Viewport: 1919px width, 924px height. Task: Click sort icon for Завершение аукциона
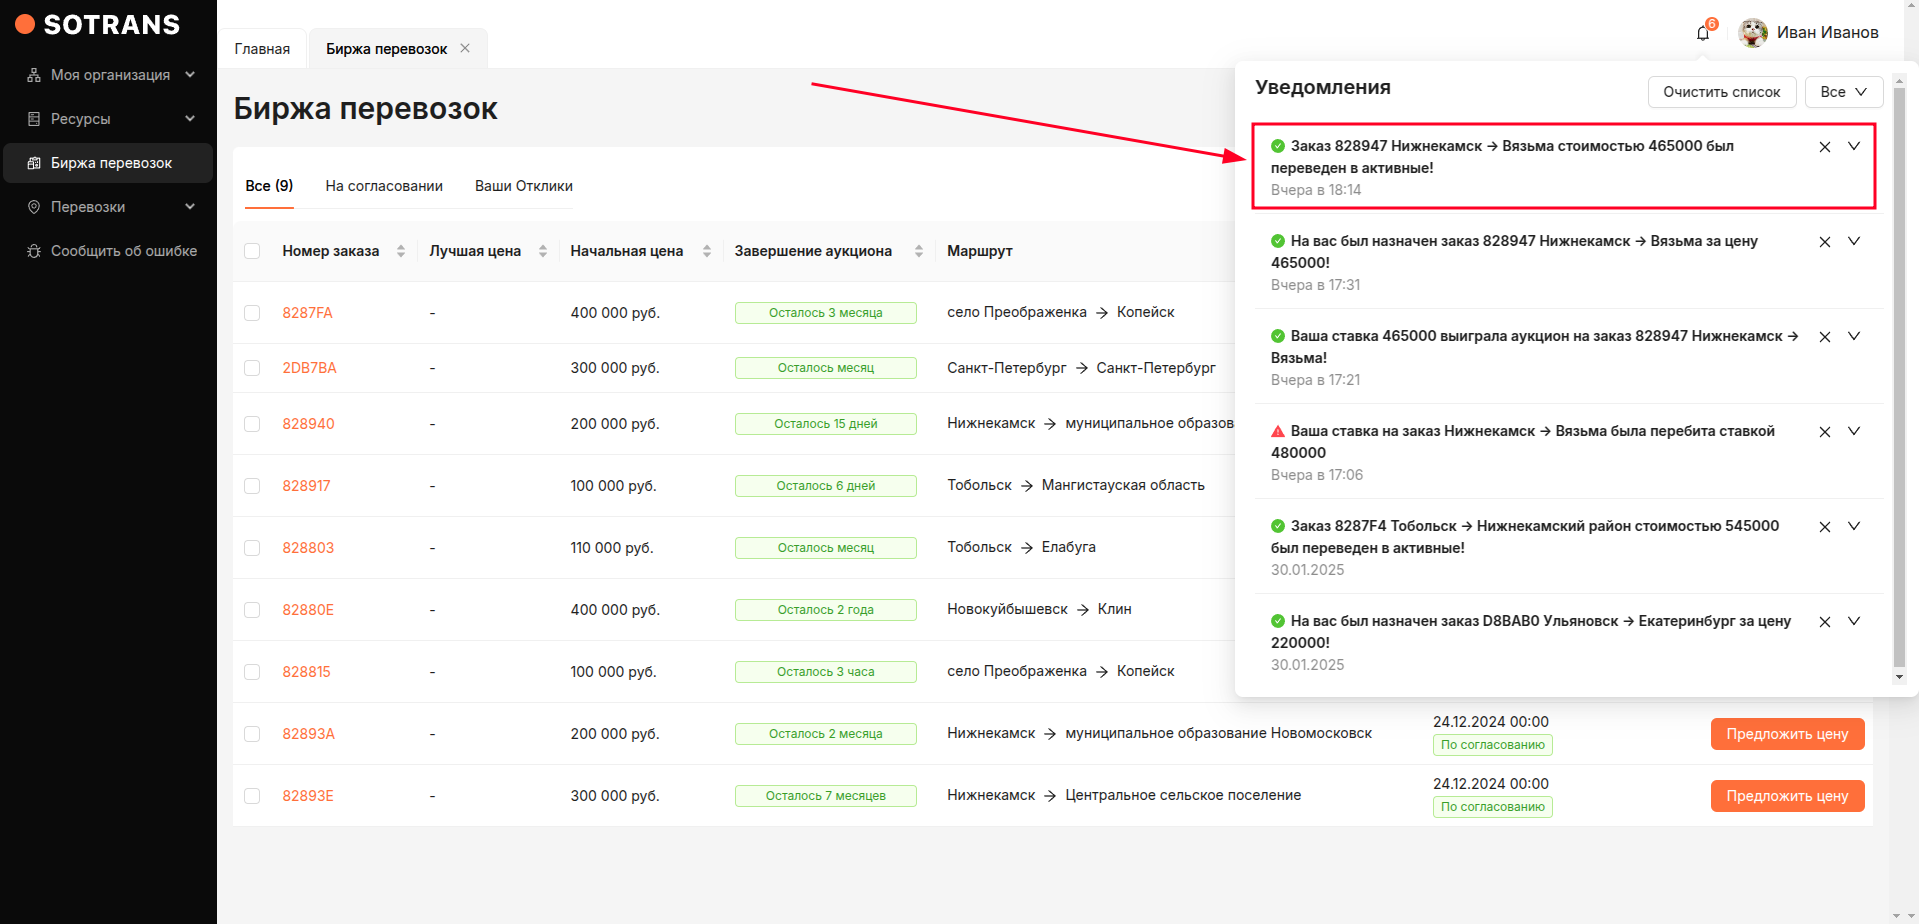pyautogui.click(x=918, y=251)
